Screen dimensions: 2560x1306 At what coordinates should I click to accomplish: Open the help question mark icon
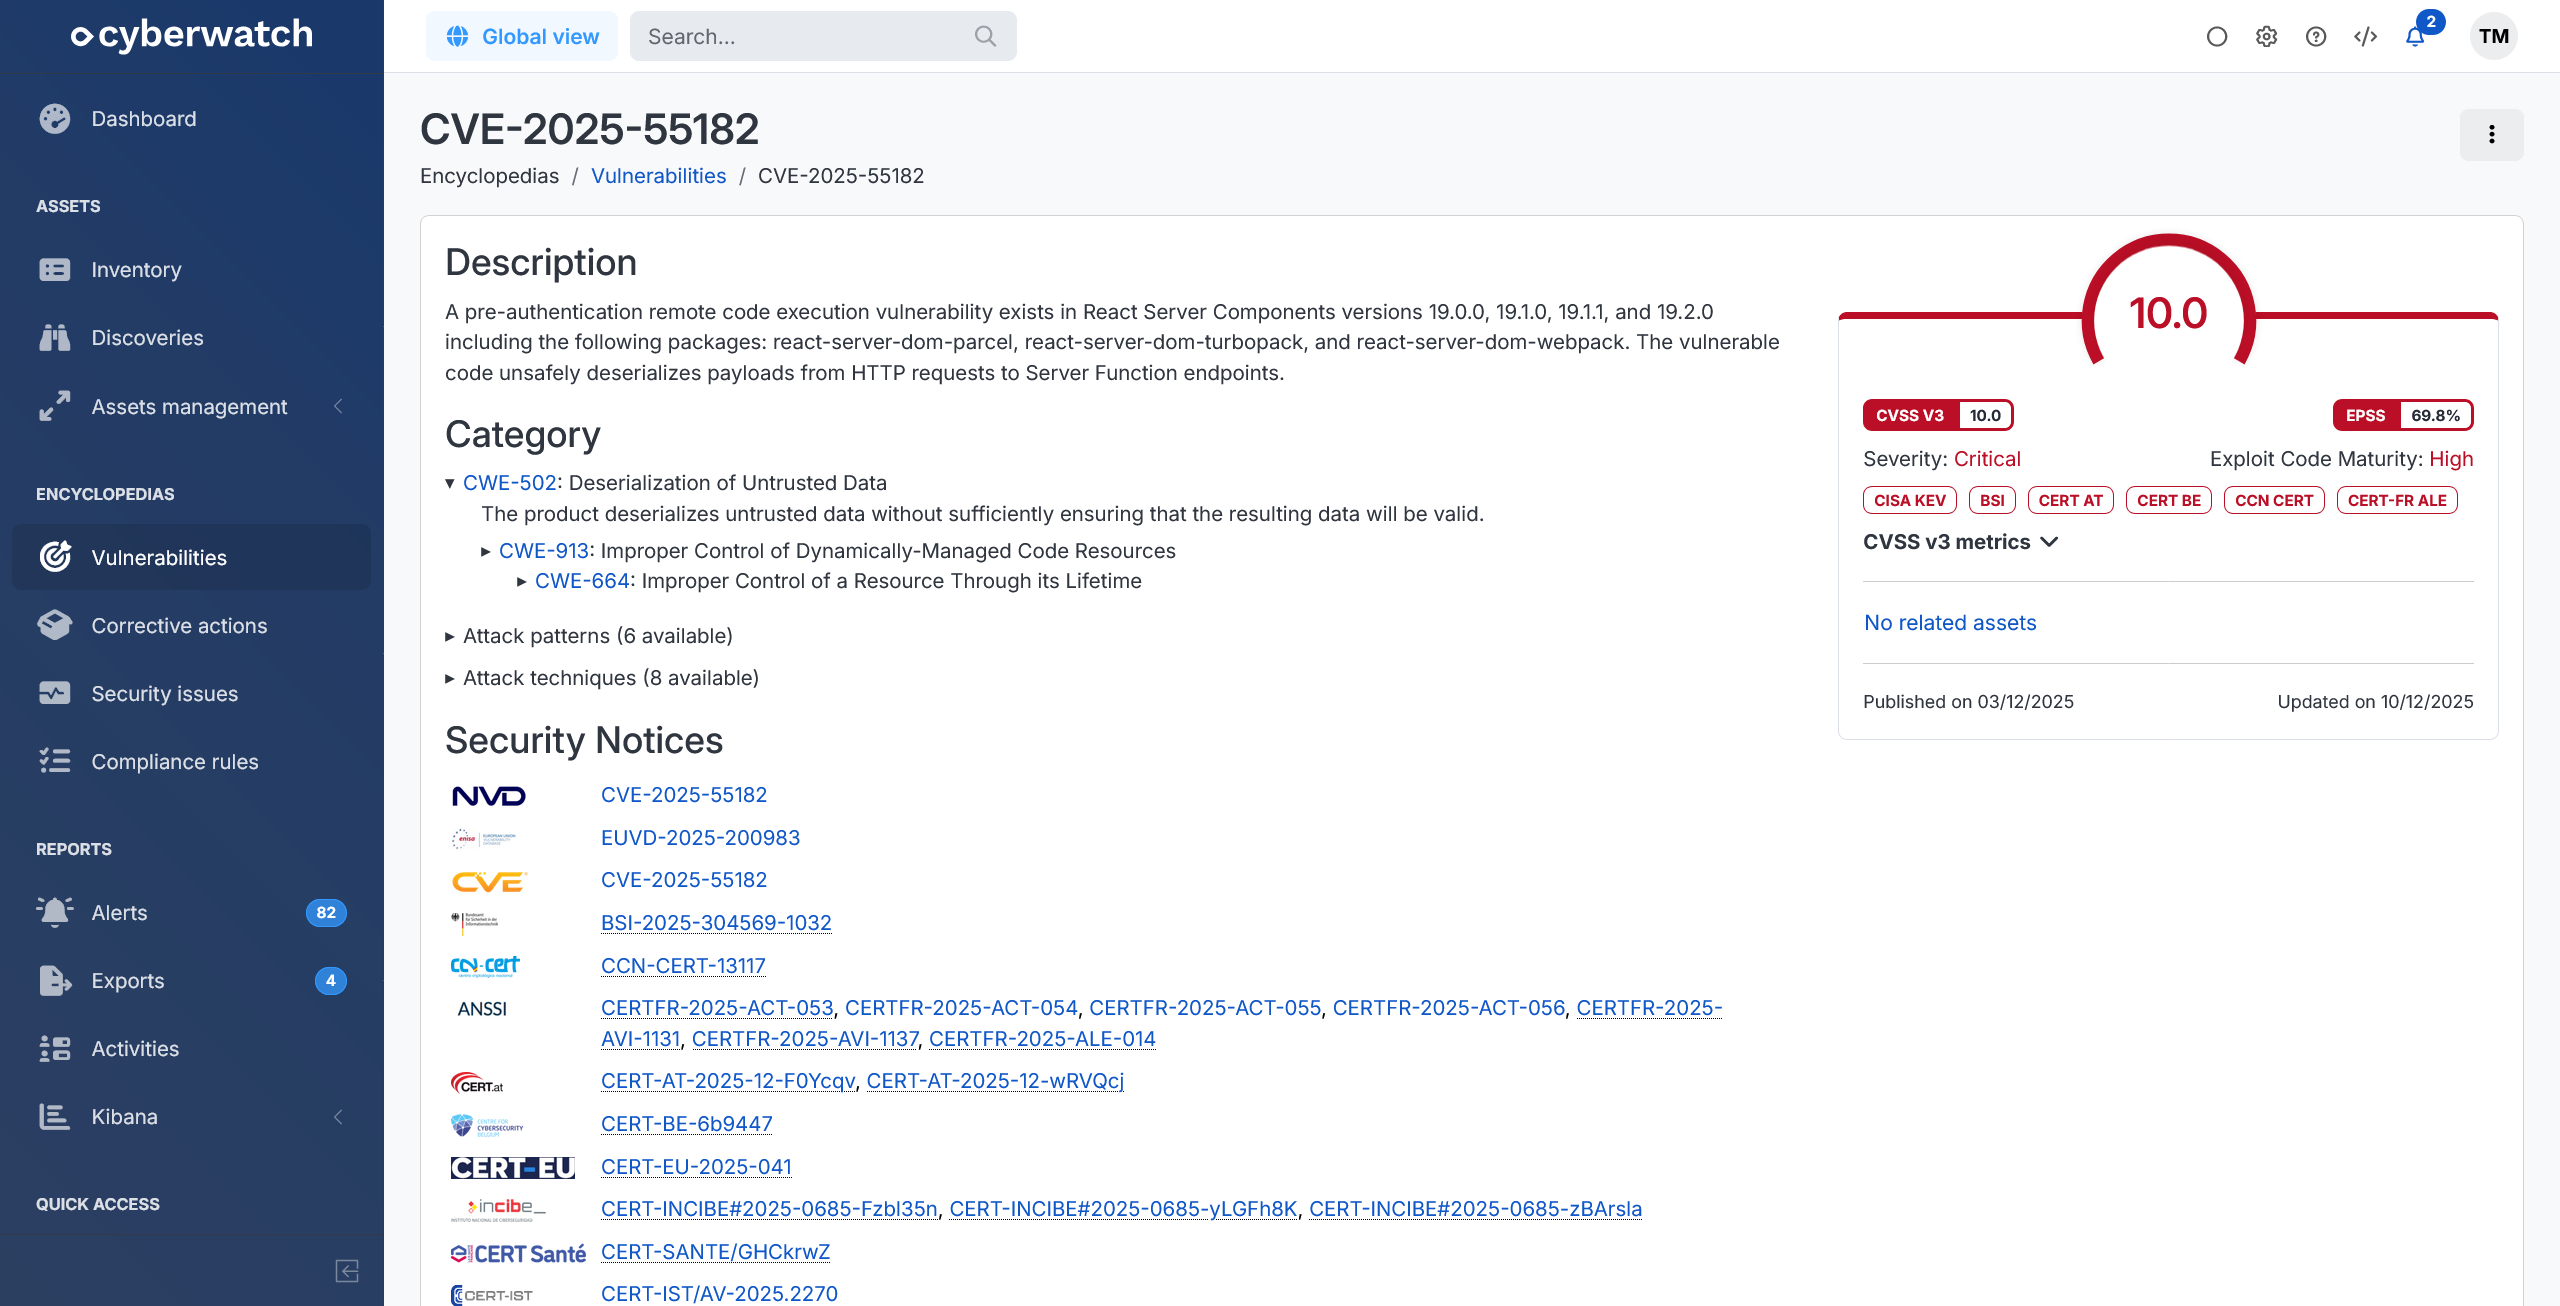coord(2316,37)
